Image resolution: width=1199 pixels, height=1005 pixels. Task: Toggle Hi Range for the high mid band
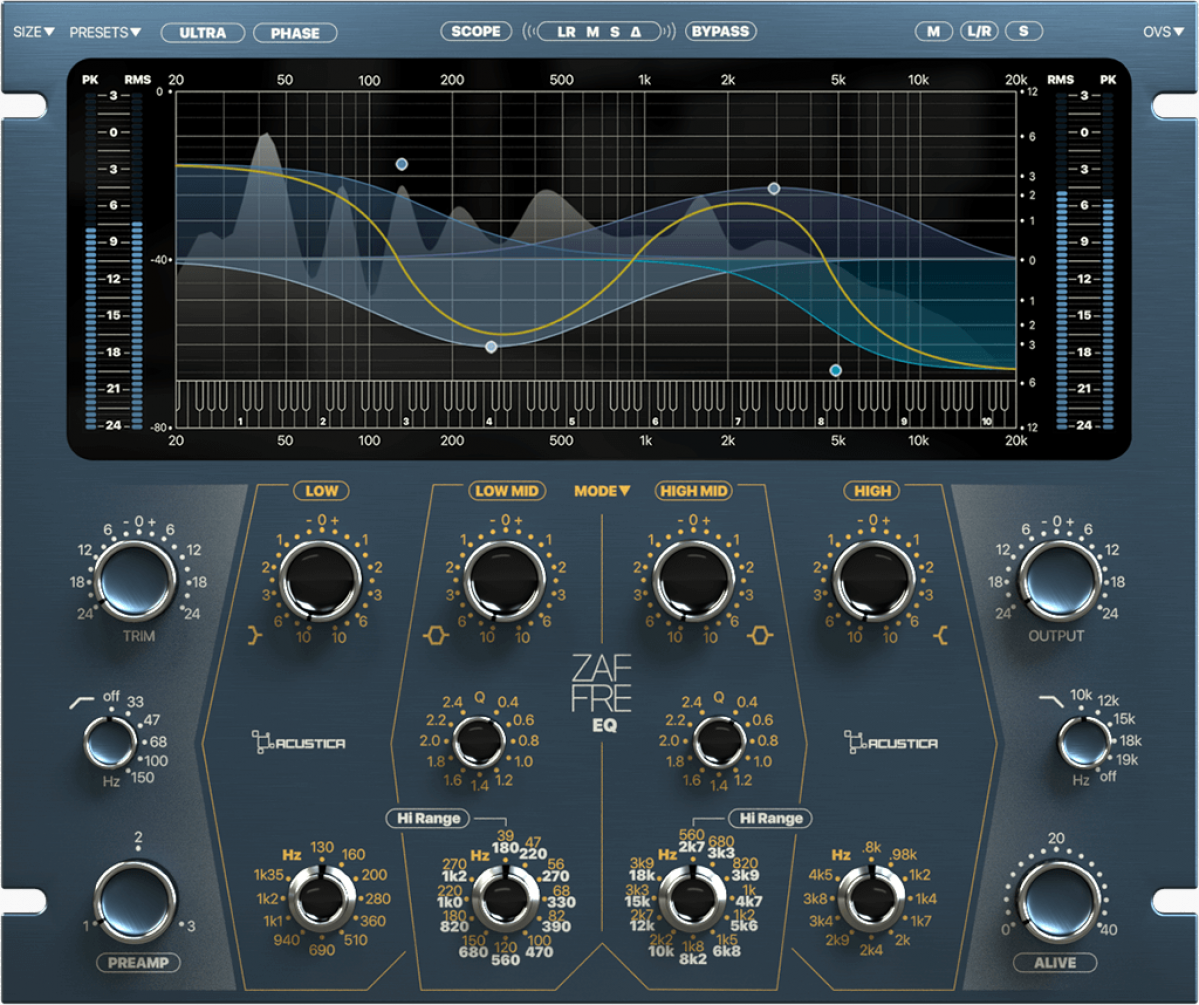[770, 818]
